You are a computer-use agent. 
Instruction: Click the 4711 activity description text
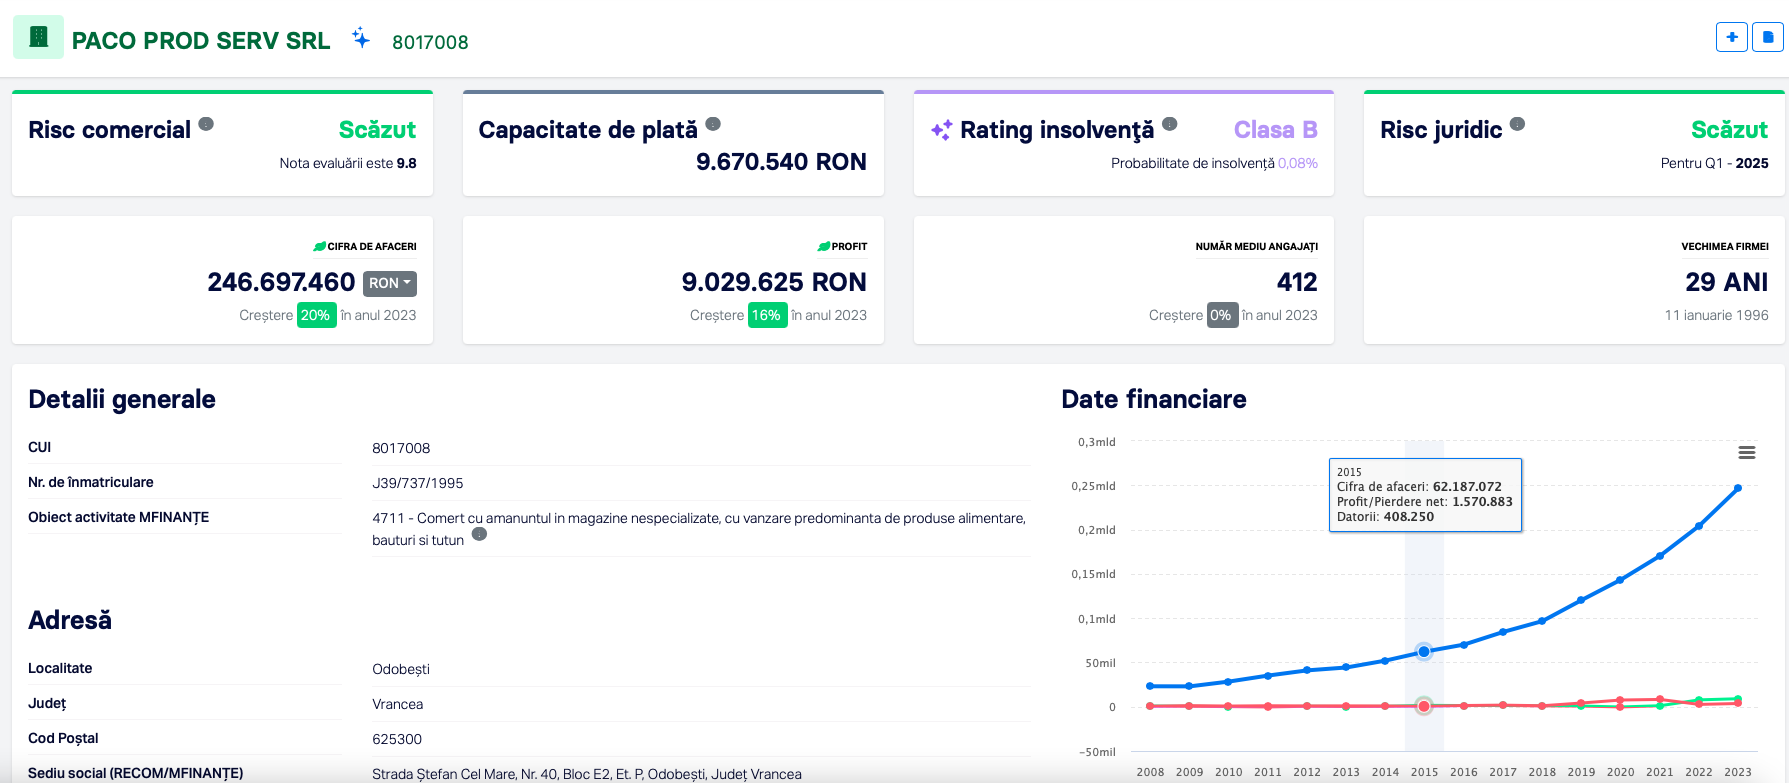point(699,529)
